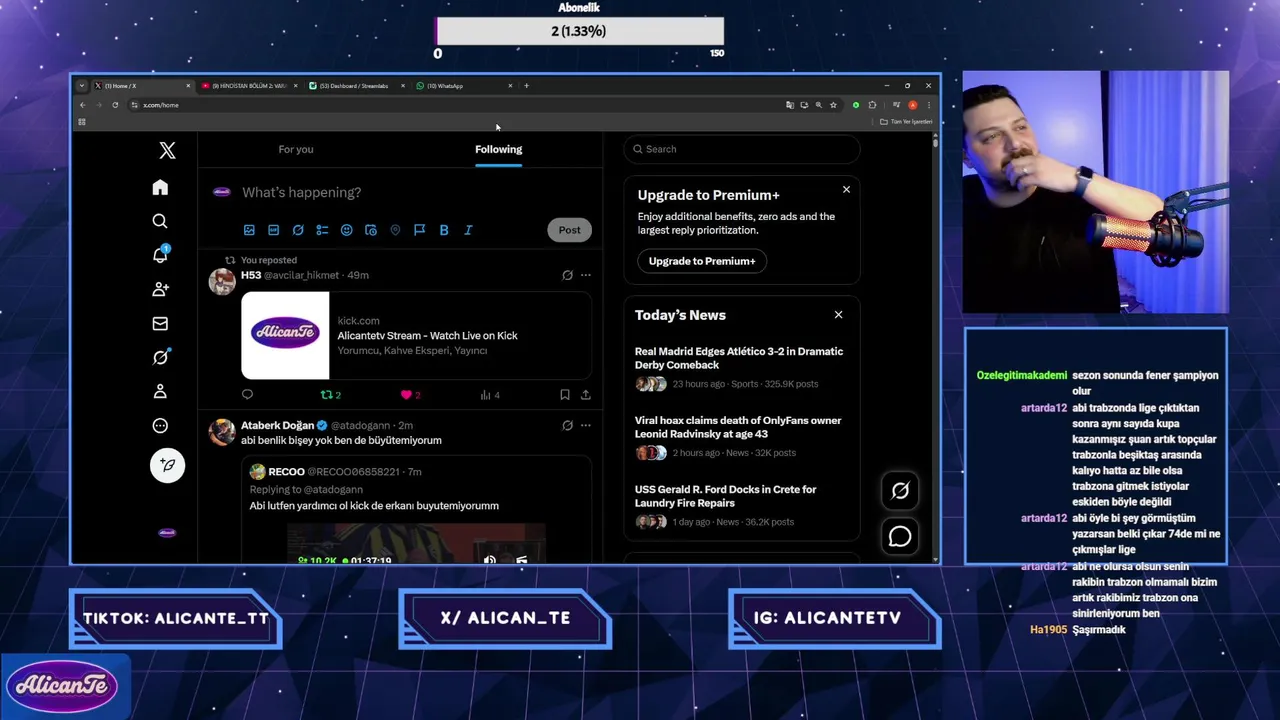Toggle italic formatting in composer

[468, 230]
